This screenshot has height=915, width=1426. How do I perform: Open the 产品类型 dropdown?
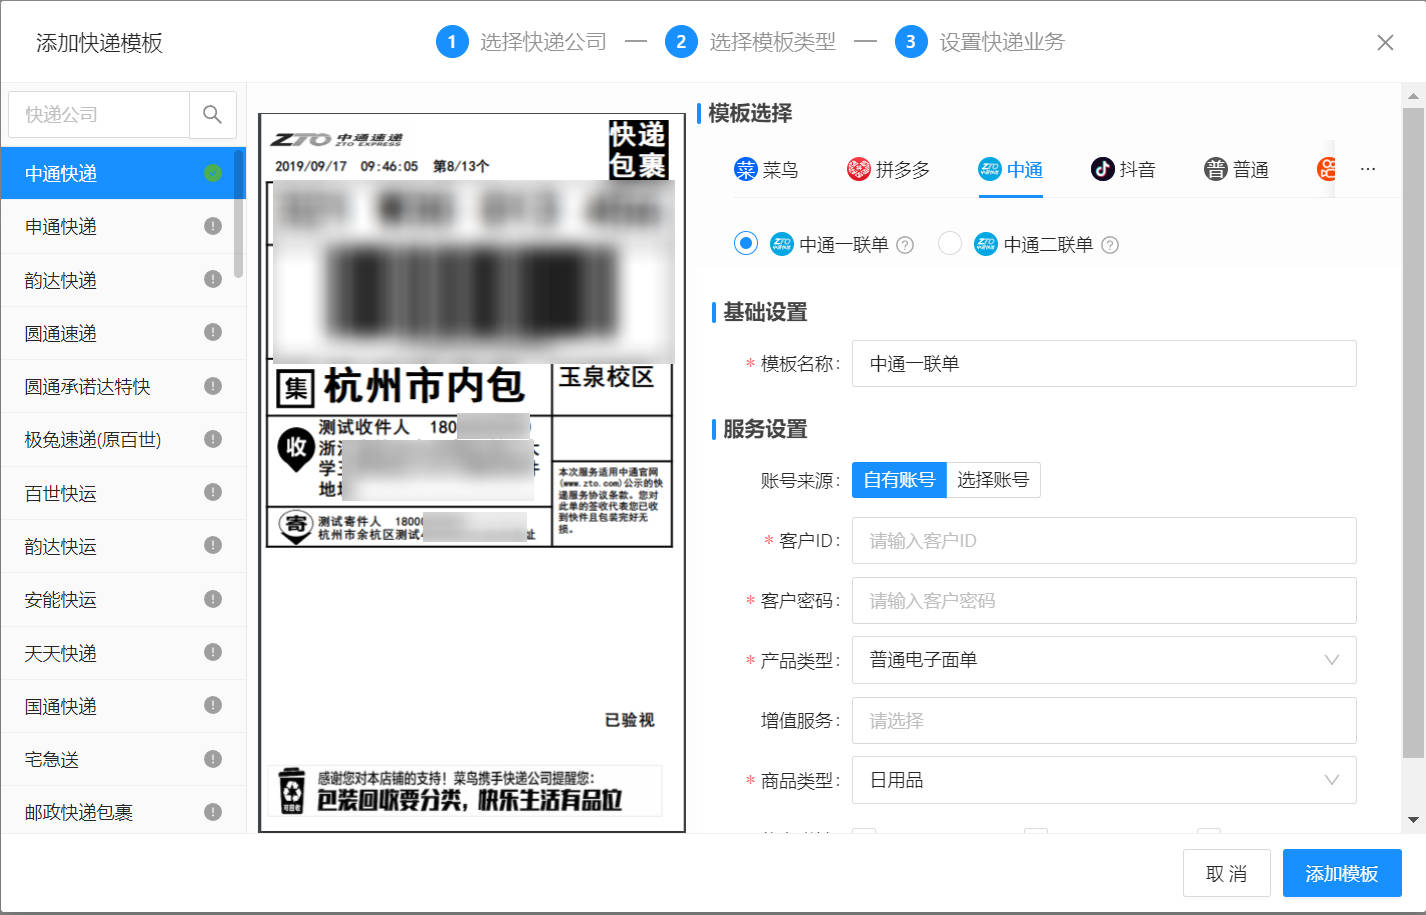[x=1104, y=660]
